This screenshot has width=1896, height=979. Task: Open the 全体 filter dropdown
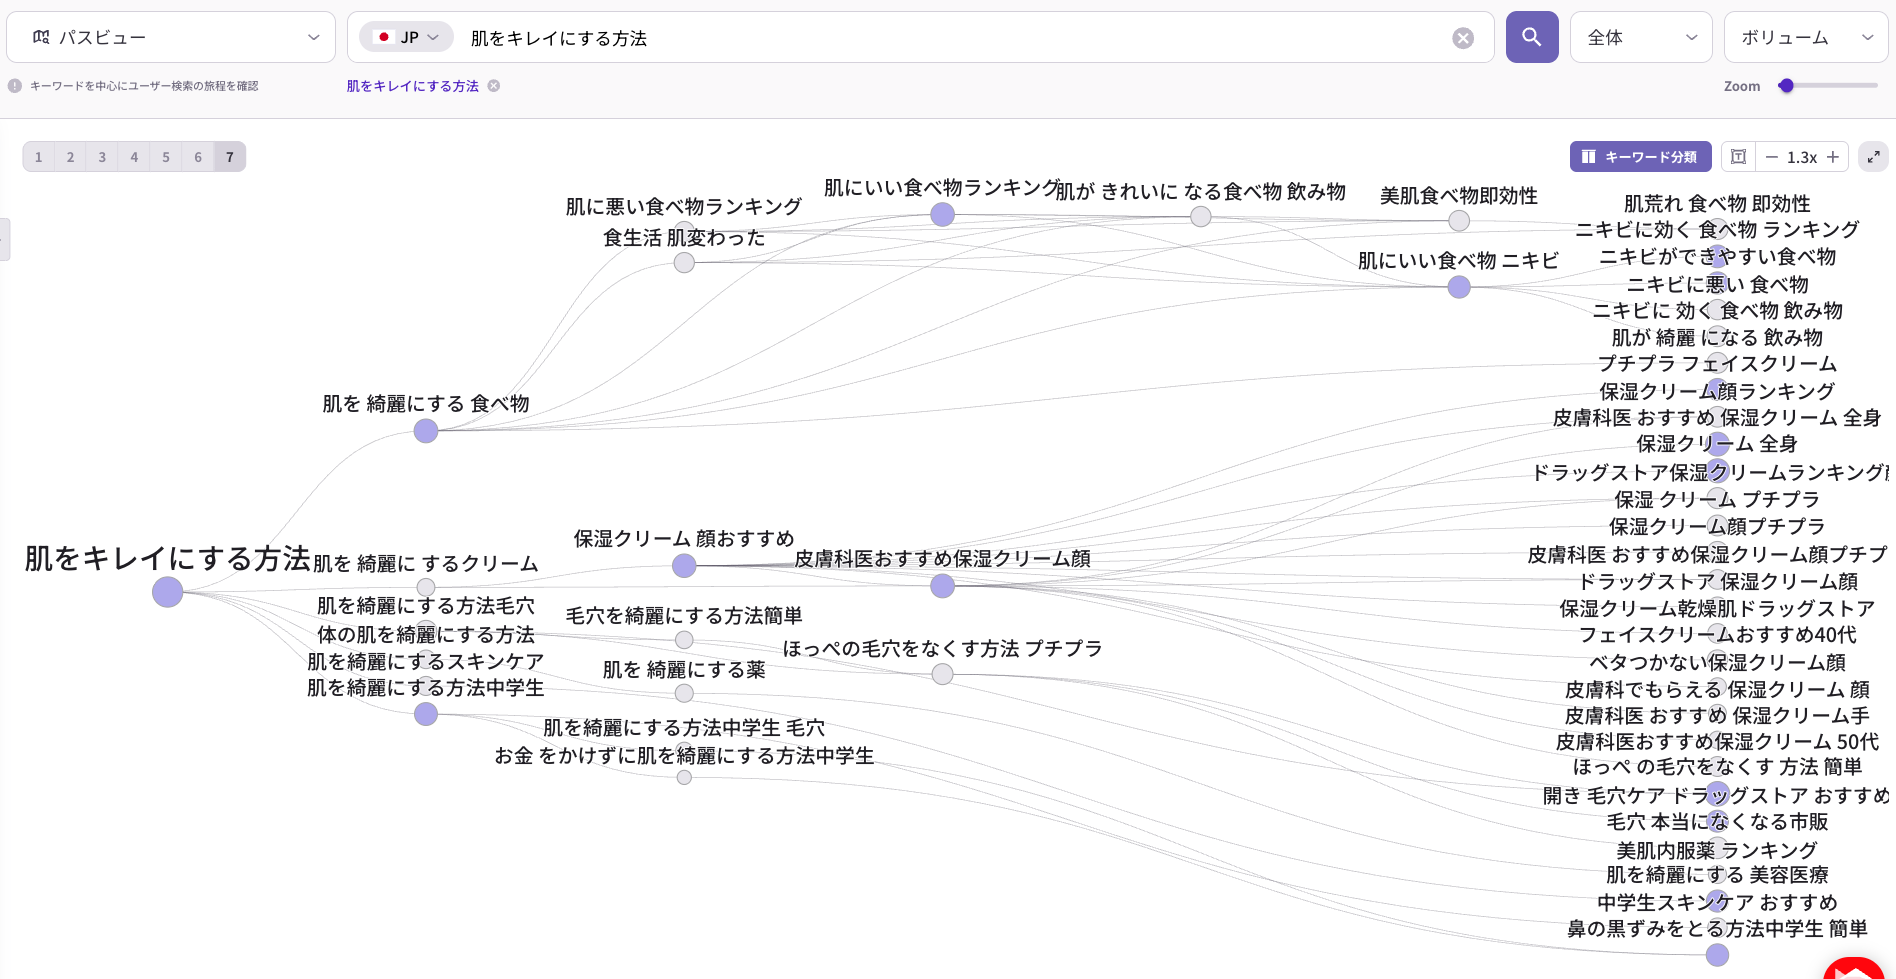click(x=1642, y=37)
